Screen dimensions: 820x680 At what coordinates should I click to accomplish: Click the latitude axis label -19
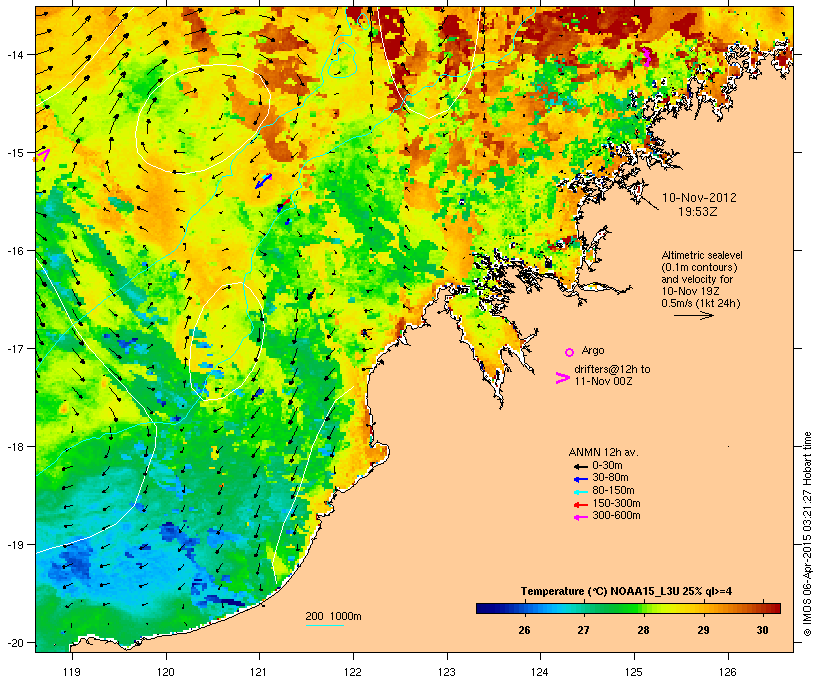pyautogui.click(x=14, y=545)
